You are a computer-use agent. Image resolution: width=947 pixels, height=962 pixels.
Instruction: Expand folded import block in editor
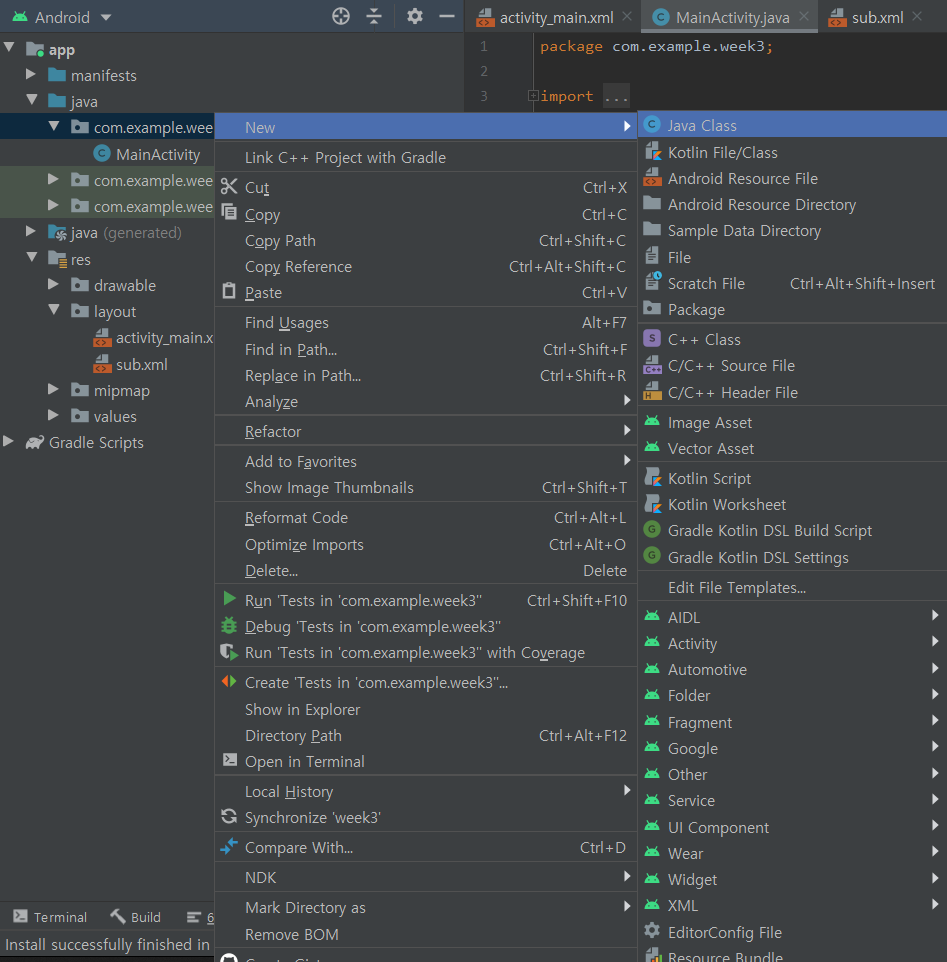point(533,96)
